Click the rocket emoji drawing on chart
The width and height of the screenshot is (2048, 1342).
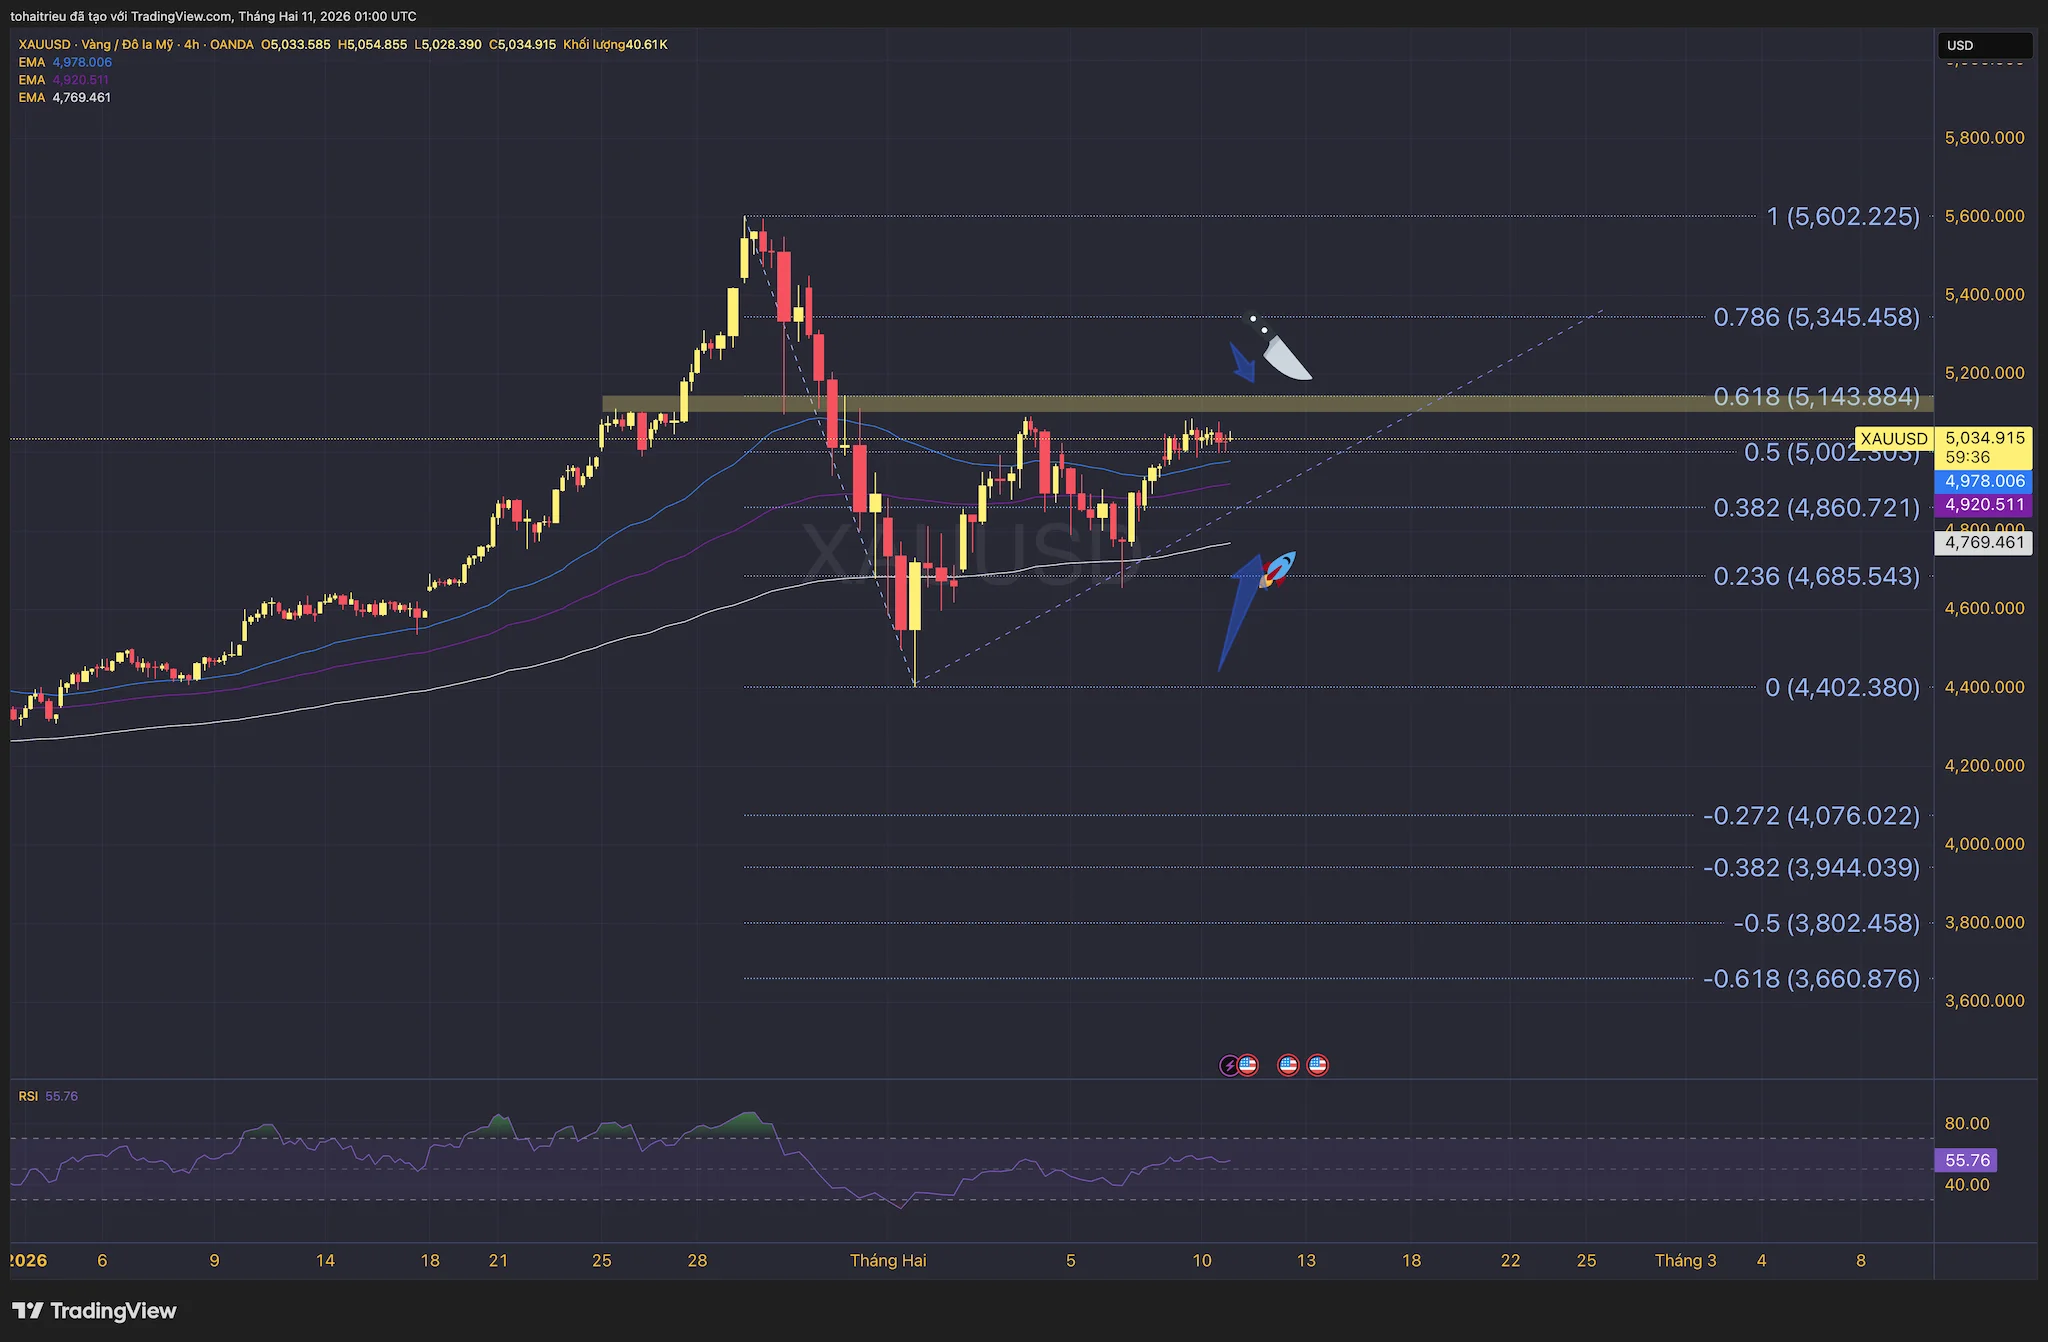coord(1279,570)
